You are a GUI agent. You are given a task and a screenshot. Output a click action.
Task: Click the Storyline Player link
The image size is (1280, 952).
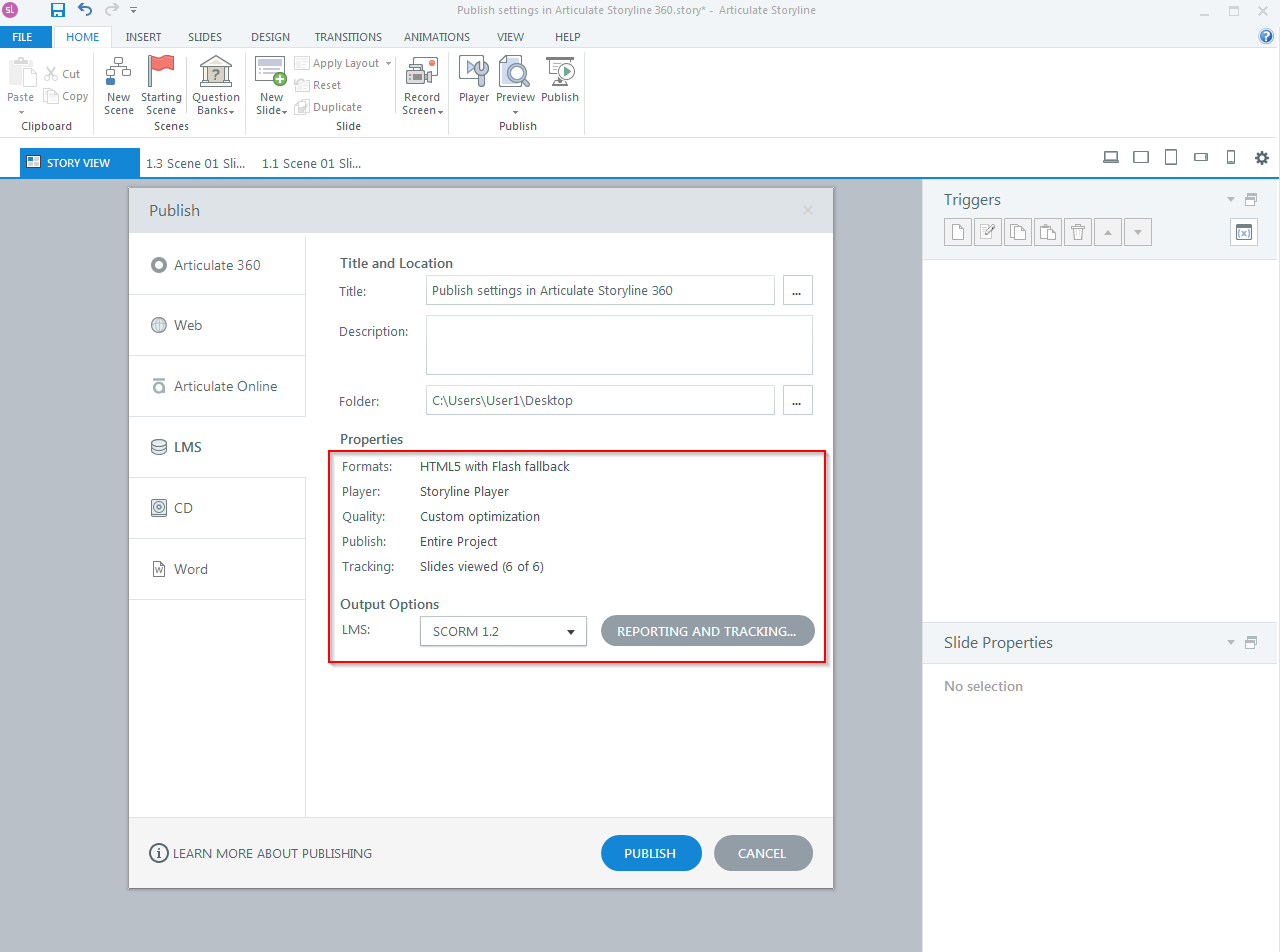[x=464, y=491]
